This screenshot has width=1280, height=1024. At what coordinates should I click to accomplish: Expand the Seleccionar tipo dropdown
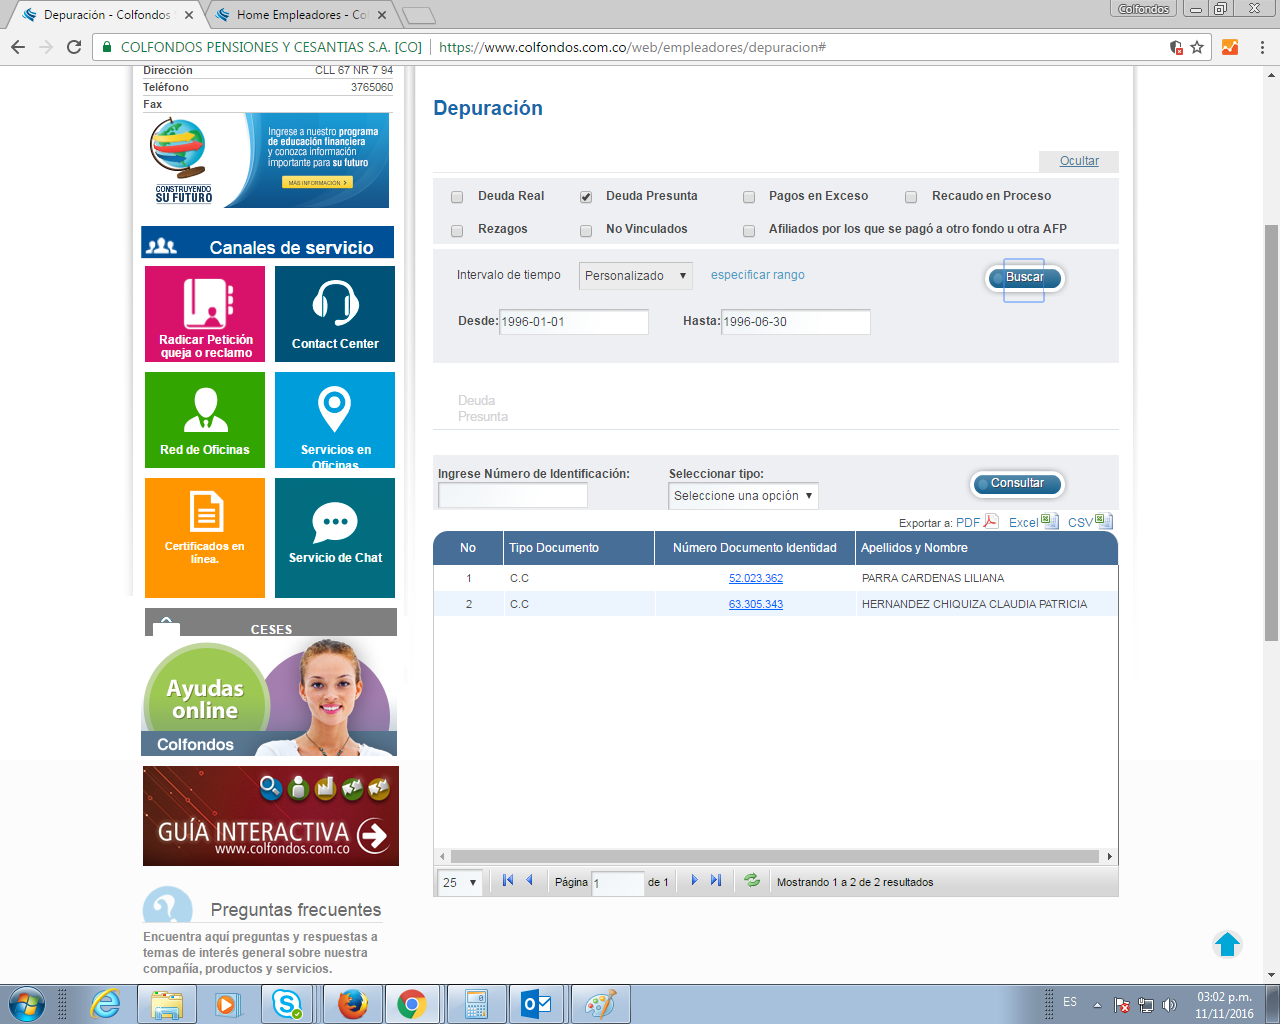click(743, 496)
